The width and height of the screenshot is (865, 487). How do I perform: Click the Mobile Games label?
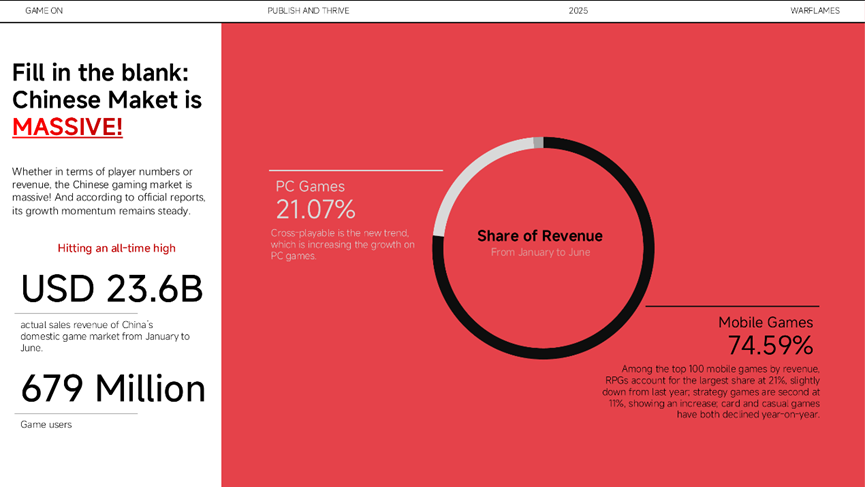coord(765,323)
